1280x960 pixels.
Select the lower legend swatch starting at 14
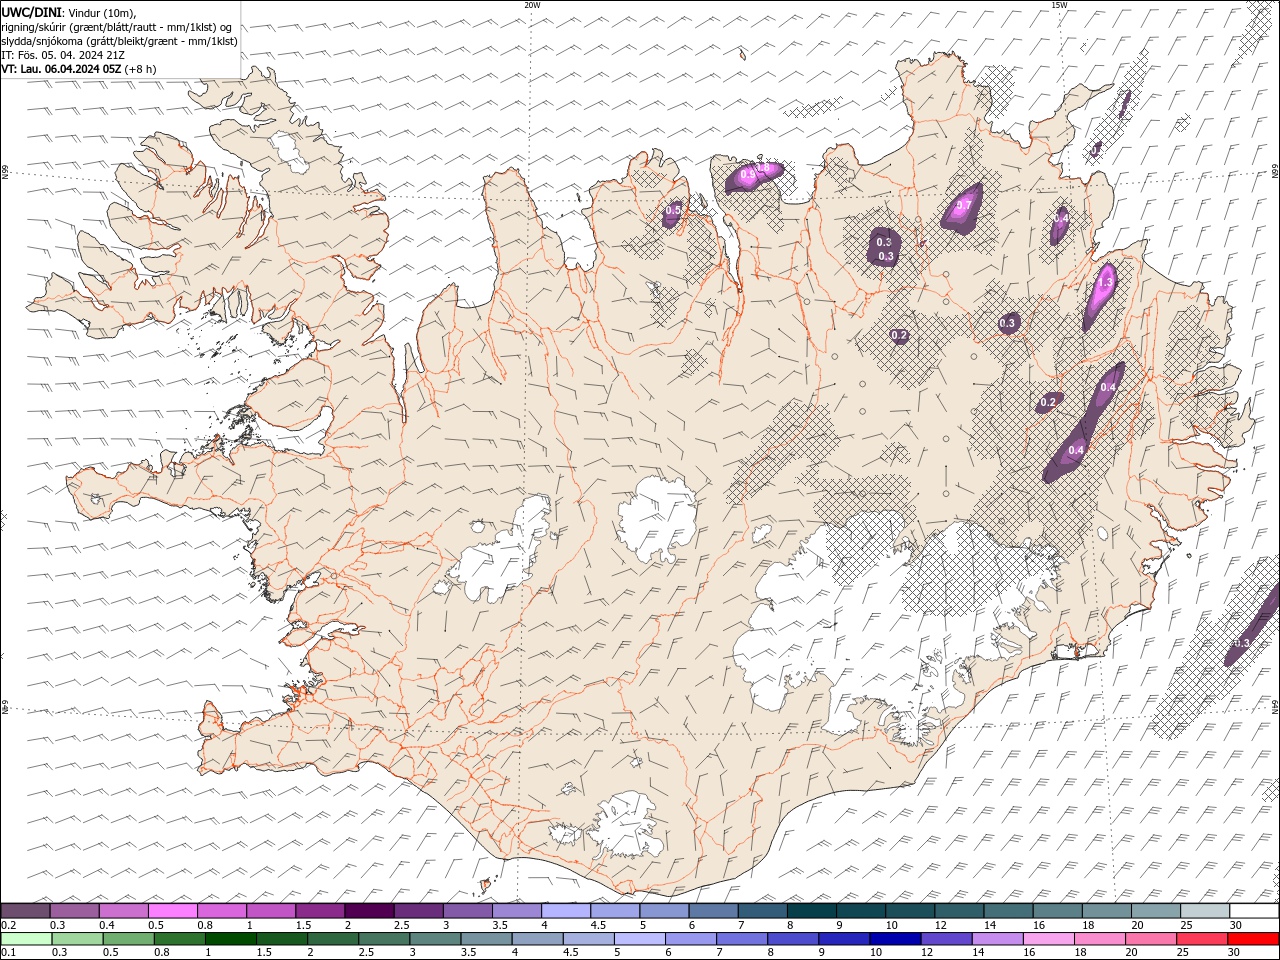pyautogui.click(x=998, y=939)
